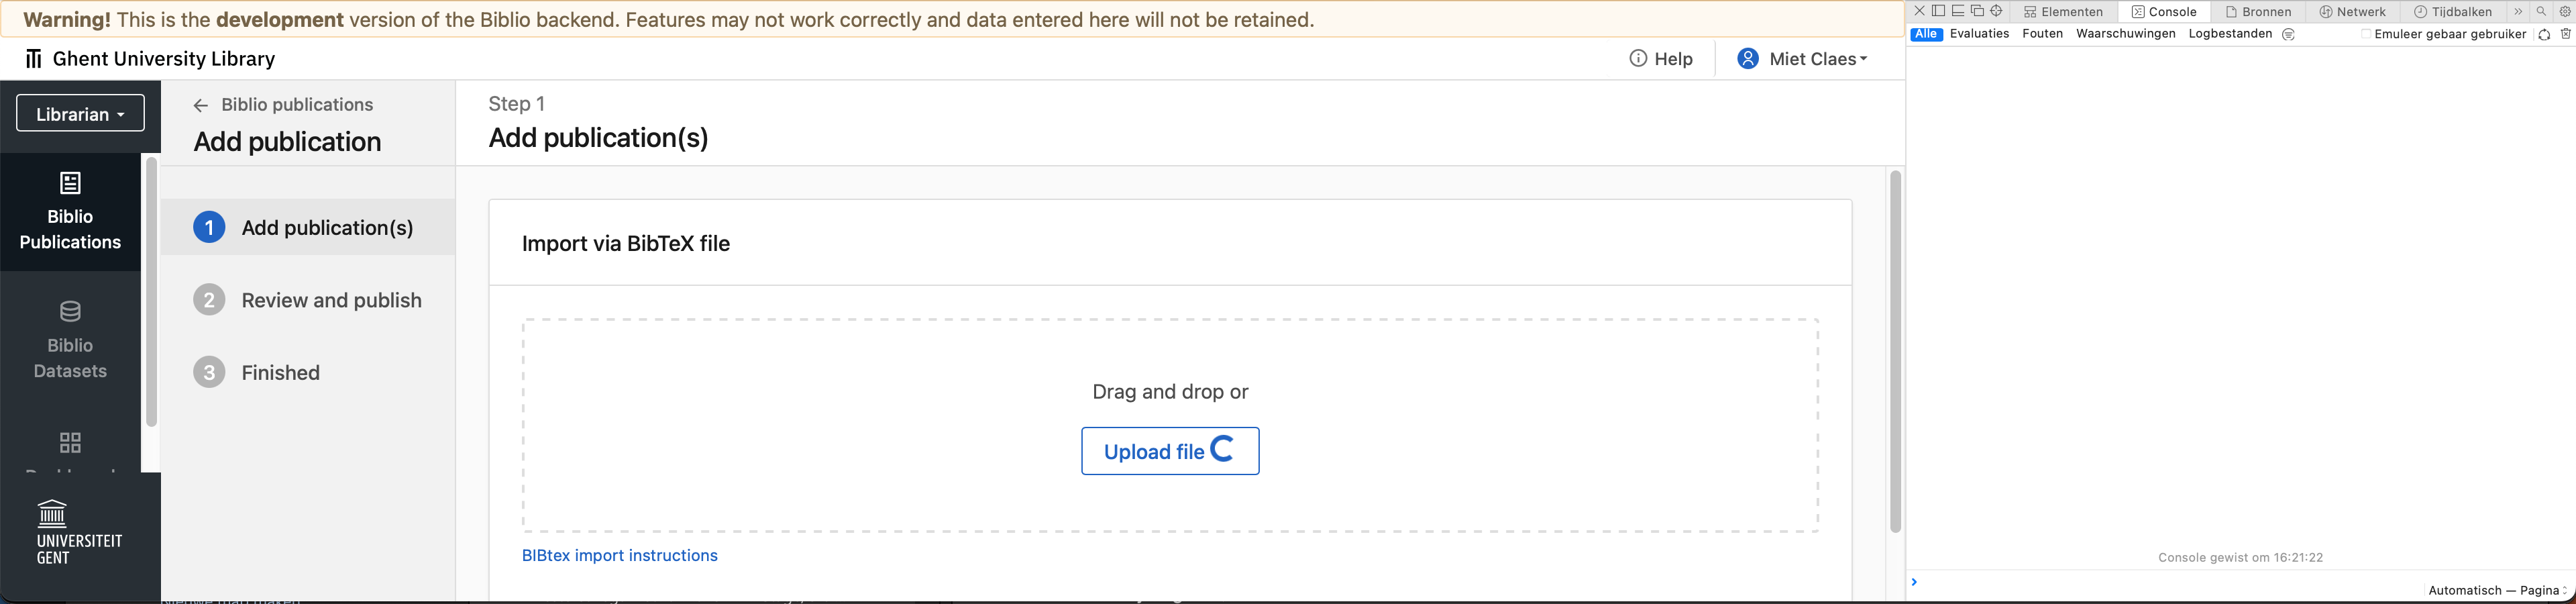Click the console input prompt arrow
Screen dimensions: 2576x604
1914,581
